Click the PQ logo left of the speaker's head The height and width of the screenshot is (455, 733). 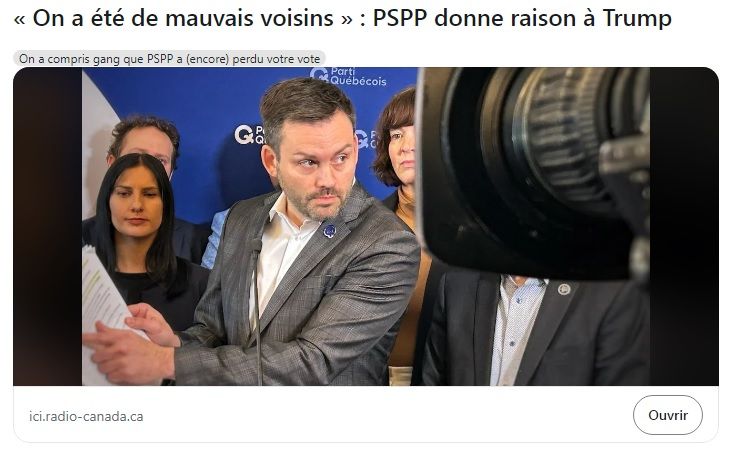pyautogui.click(x=249, y=134)
